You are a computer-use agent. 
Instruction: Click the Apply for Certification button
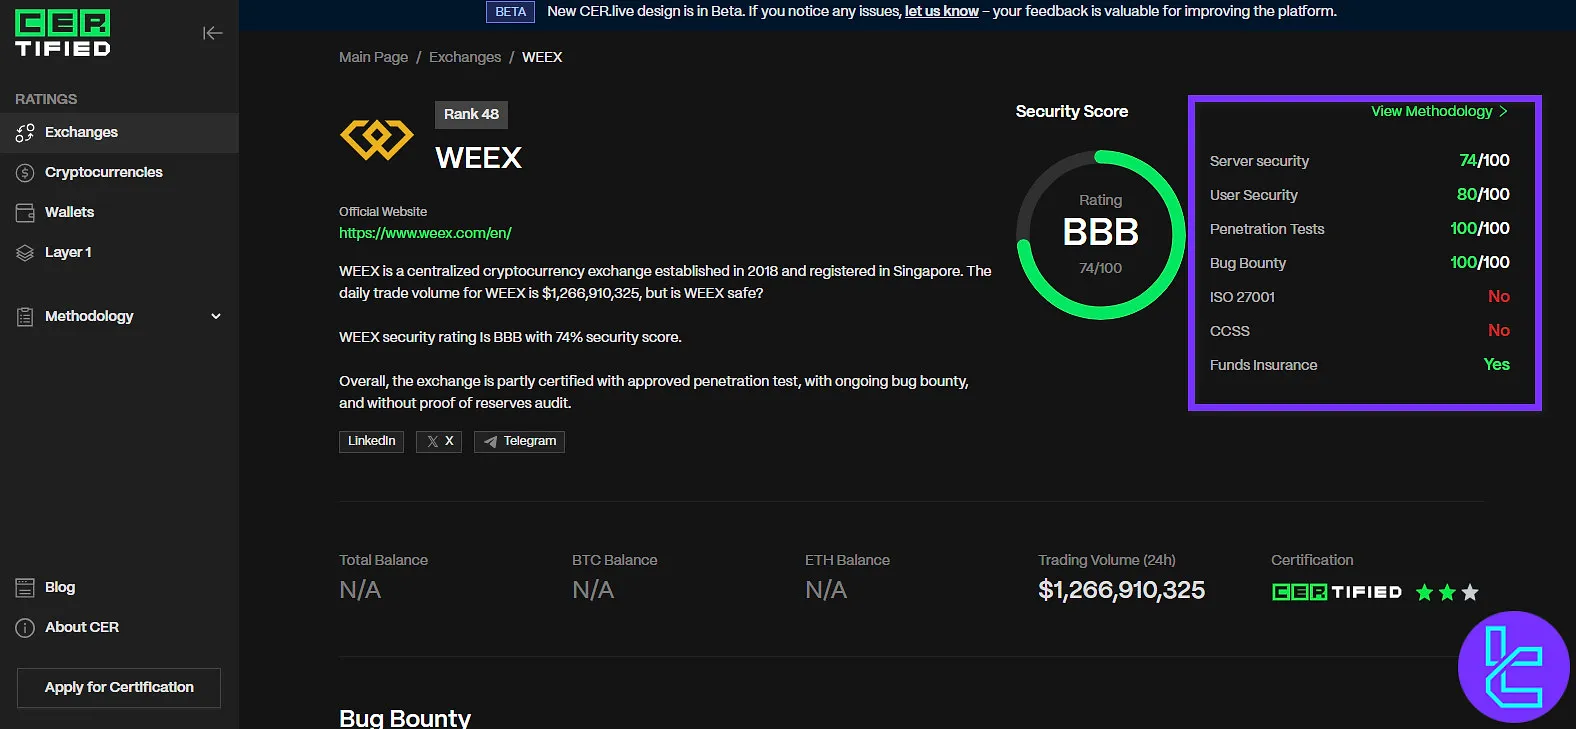tap(119, 687)
